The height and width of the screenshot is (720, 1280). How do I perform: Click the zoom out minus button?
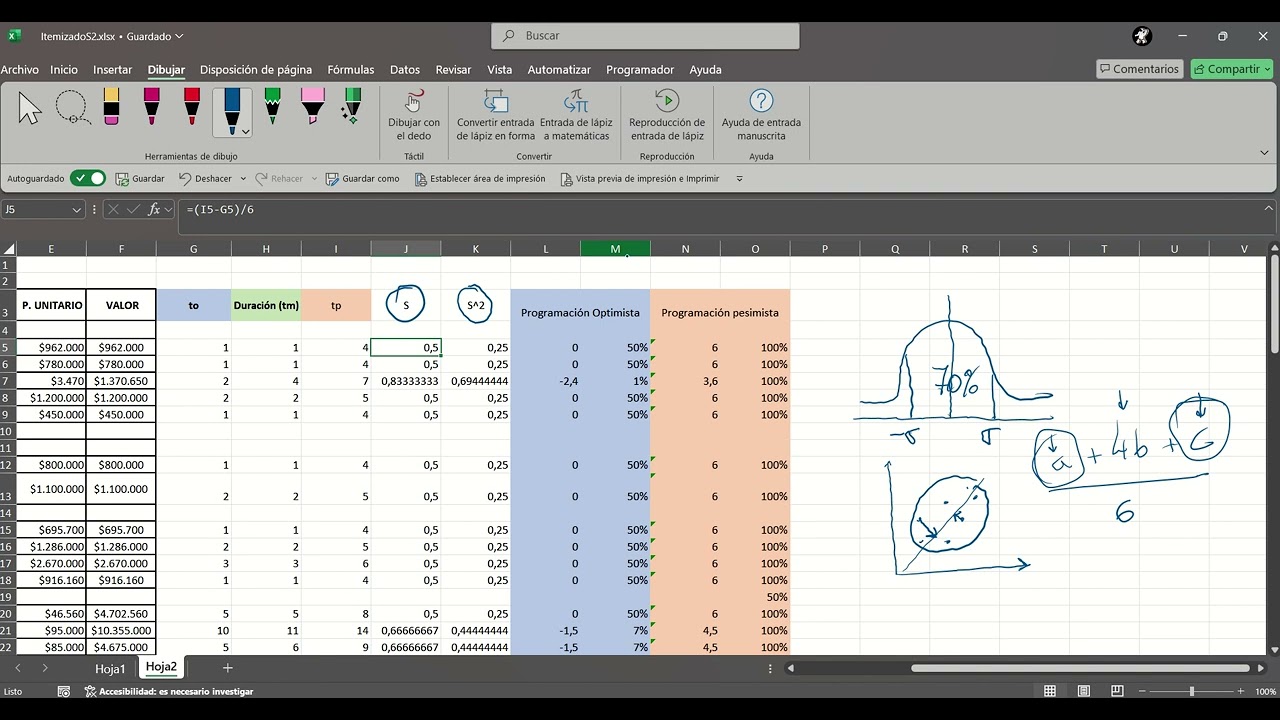pyautogui.click(x=1141, y=691)
